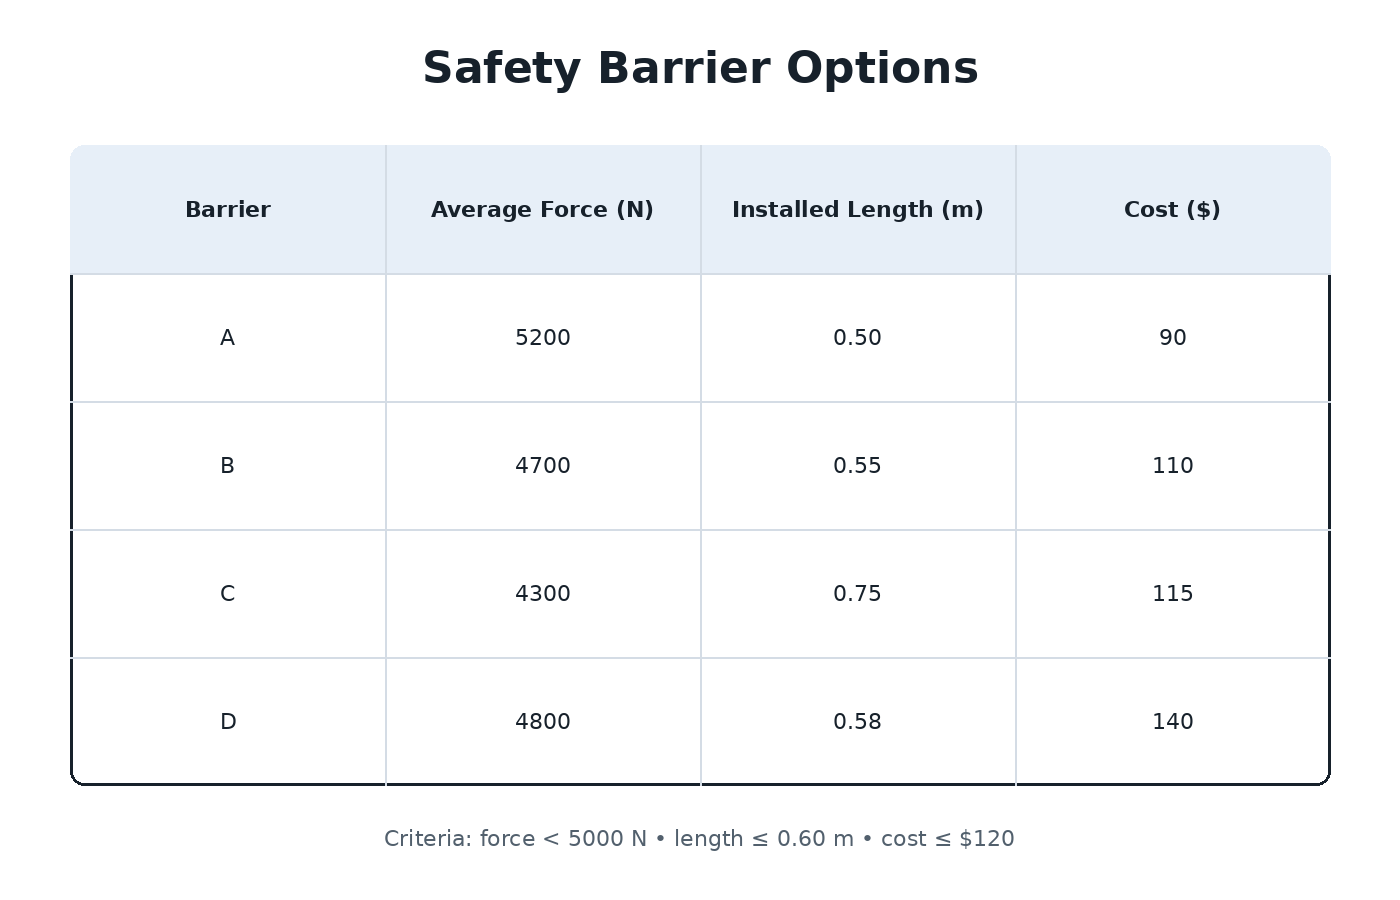
Task: Select the Average Force (N) header
Action: click(x=543, y=210)
